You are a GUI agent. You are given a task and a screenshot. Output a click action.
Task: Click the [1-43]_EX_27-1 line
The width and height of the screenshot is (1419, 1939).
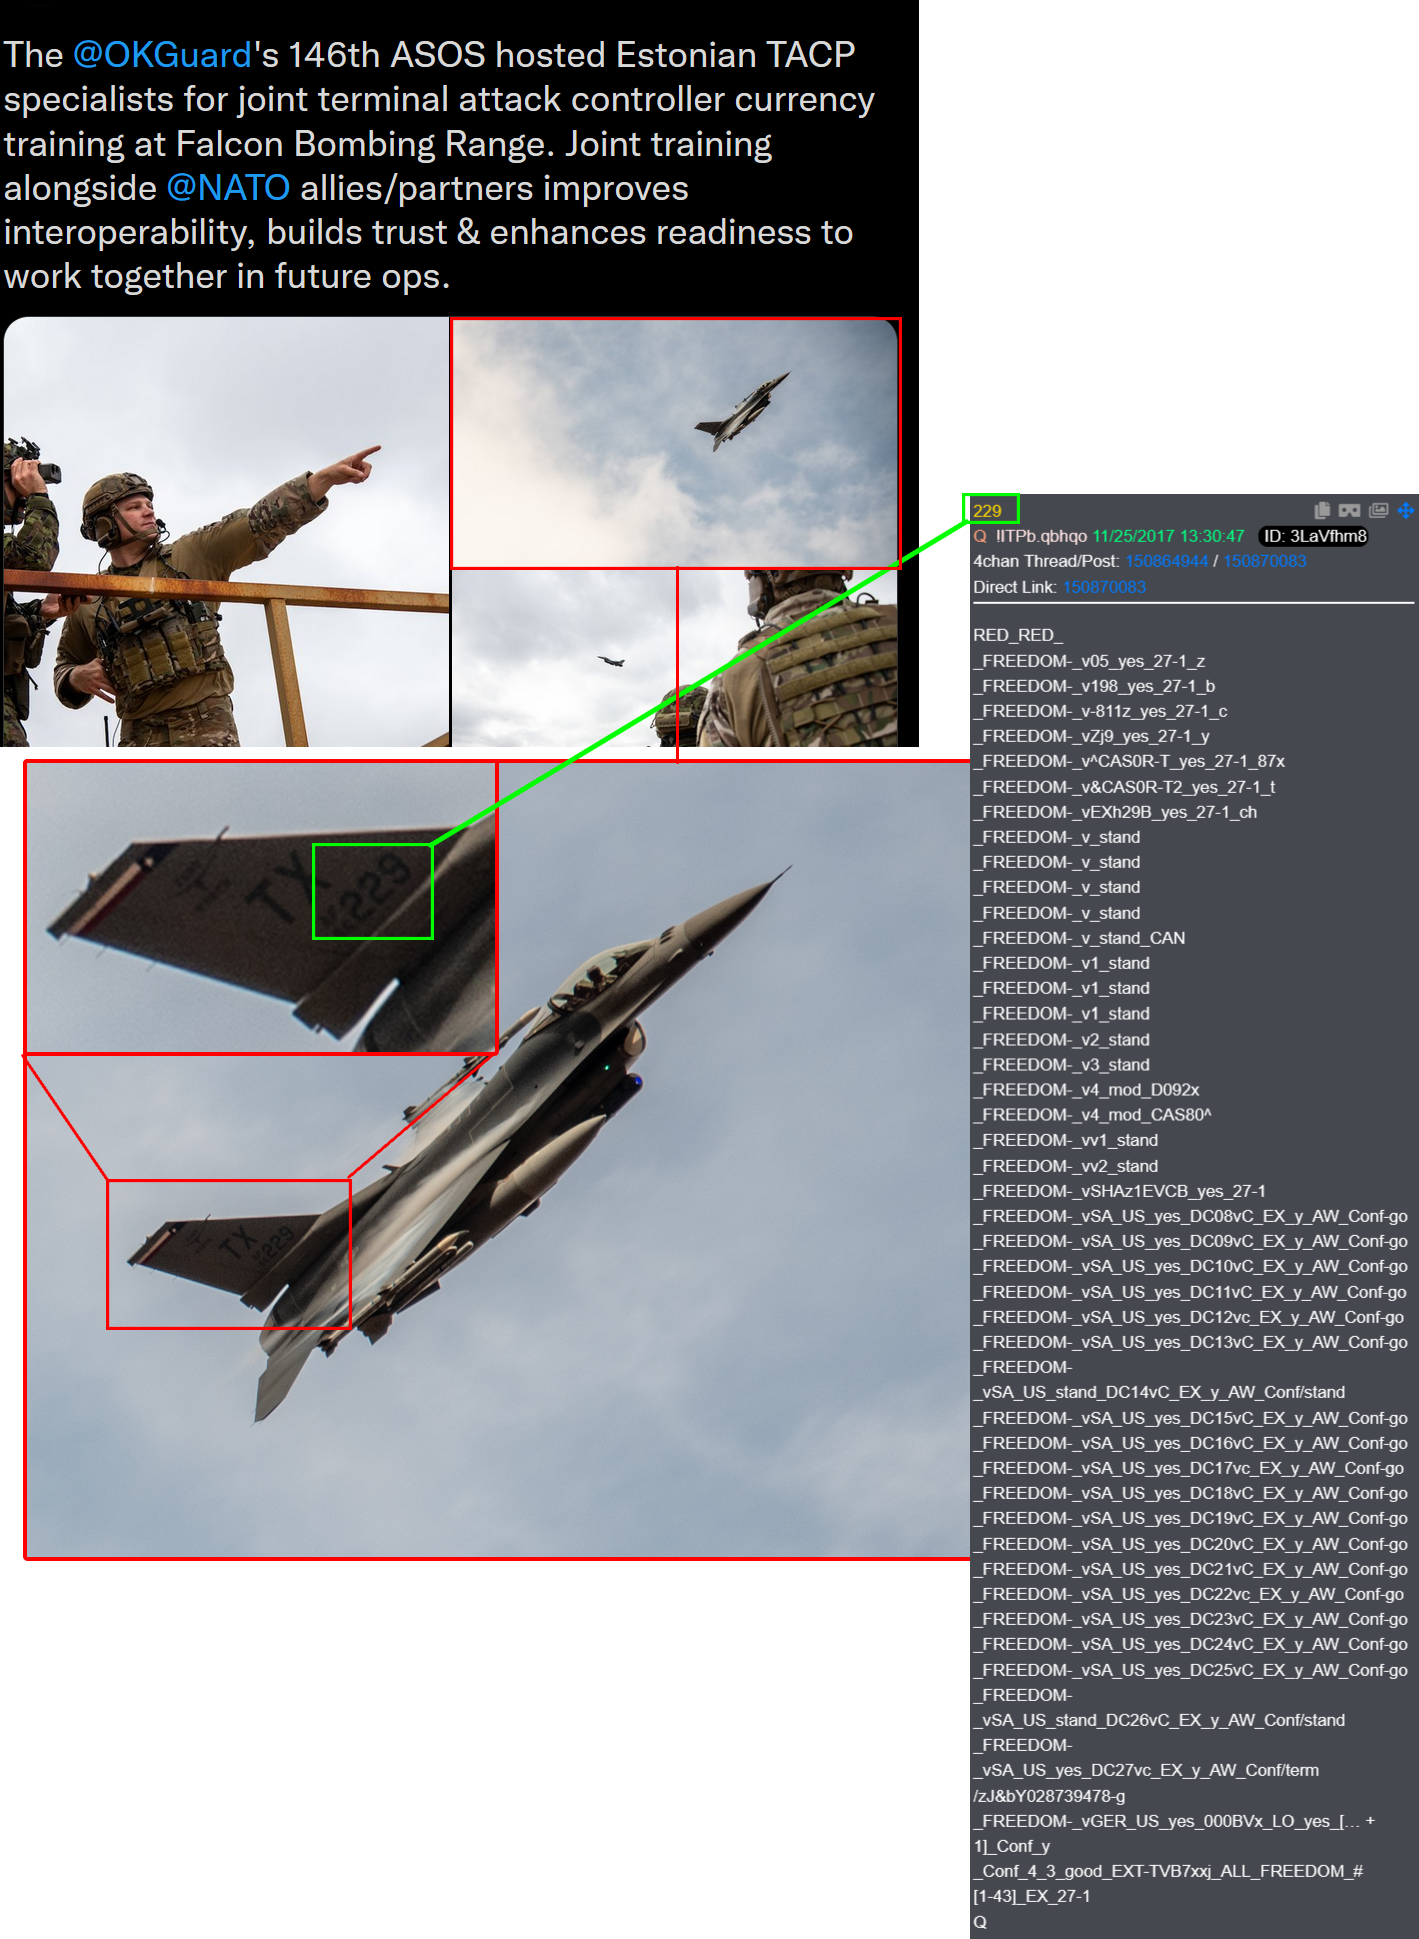pos(1032,1896)
